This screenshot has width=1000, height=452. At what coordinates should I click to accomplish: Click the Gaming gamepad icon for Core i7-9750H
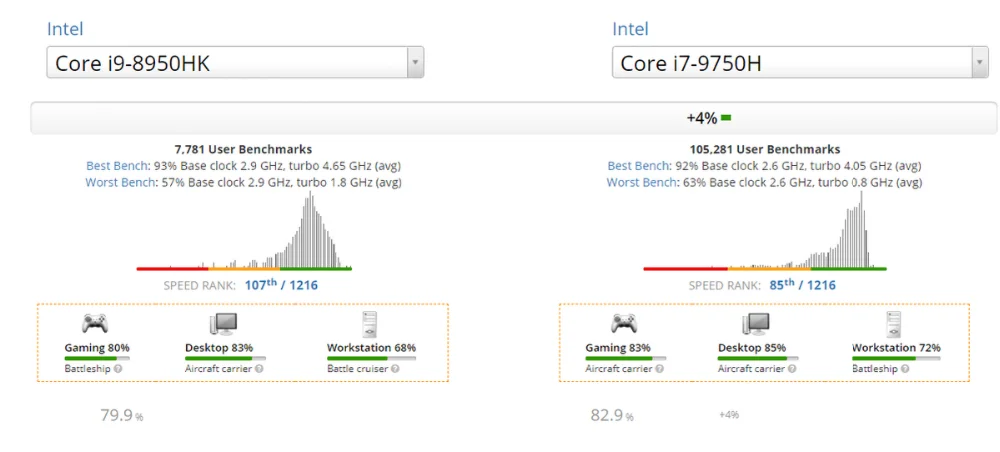(x=626, y=323)
